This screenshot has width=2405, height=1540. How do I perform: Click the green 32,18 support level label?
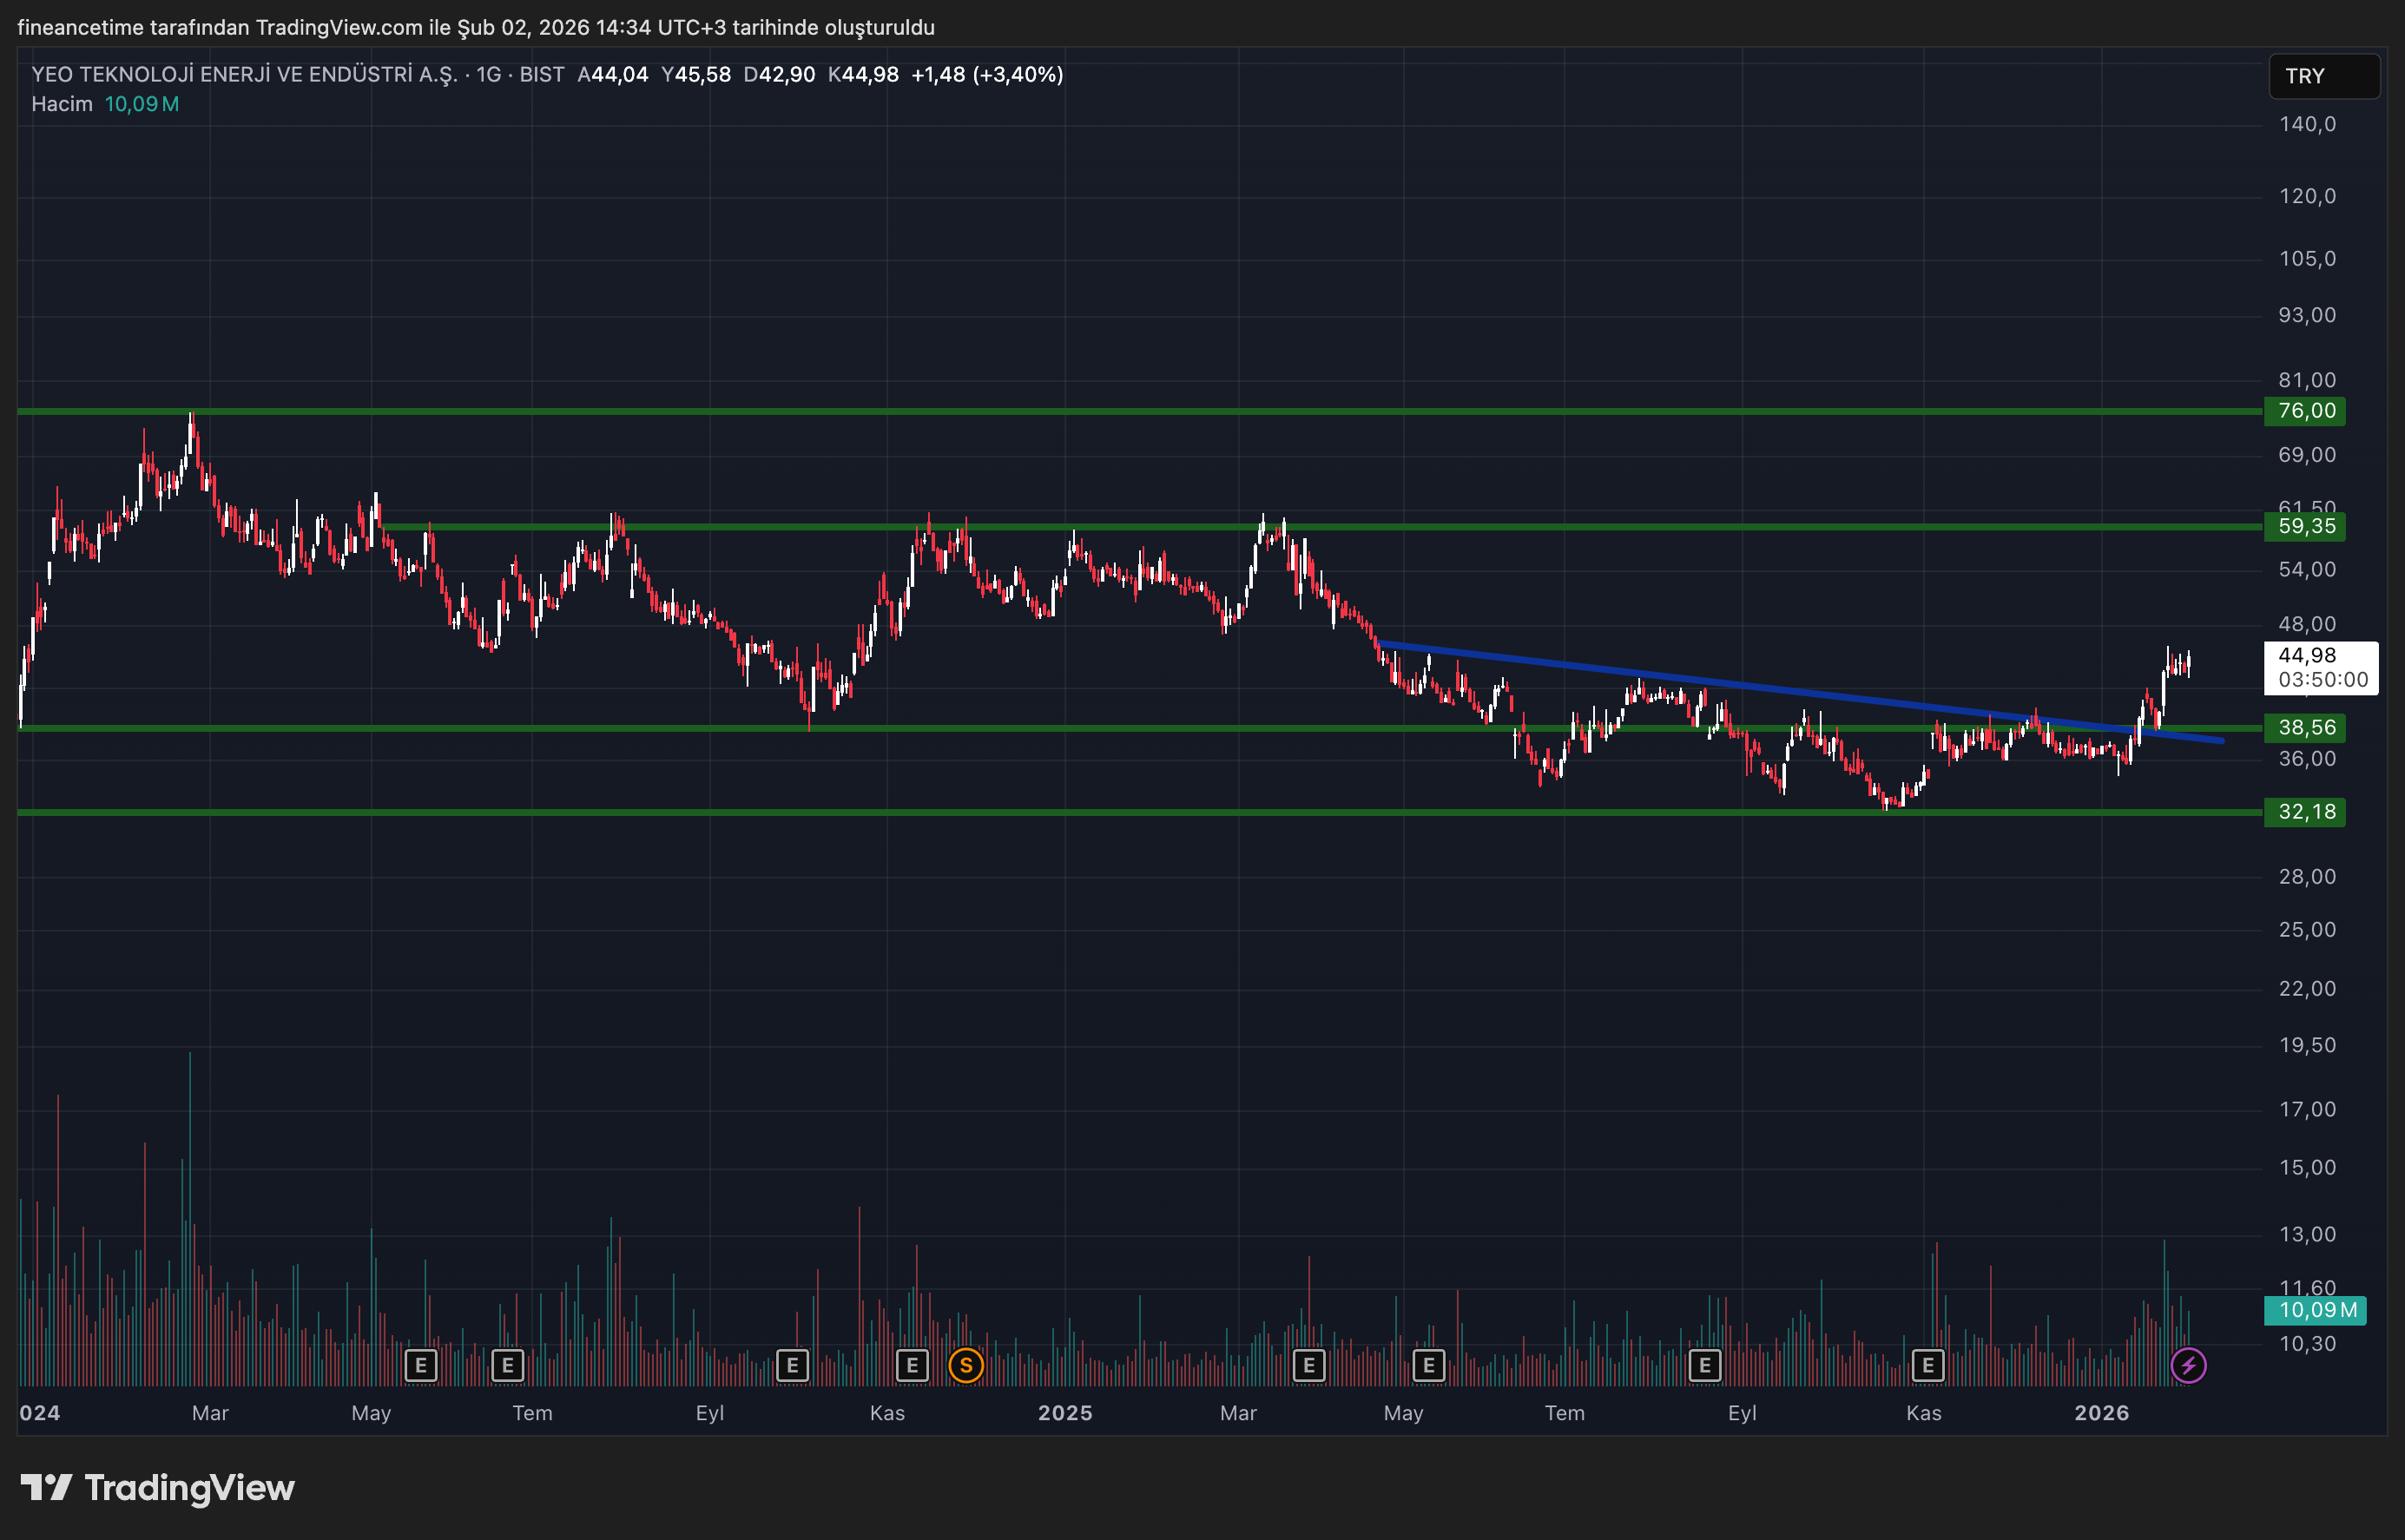2305,812
